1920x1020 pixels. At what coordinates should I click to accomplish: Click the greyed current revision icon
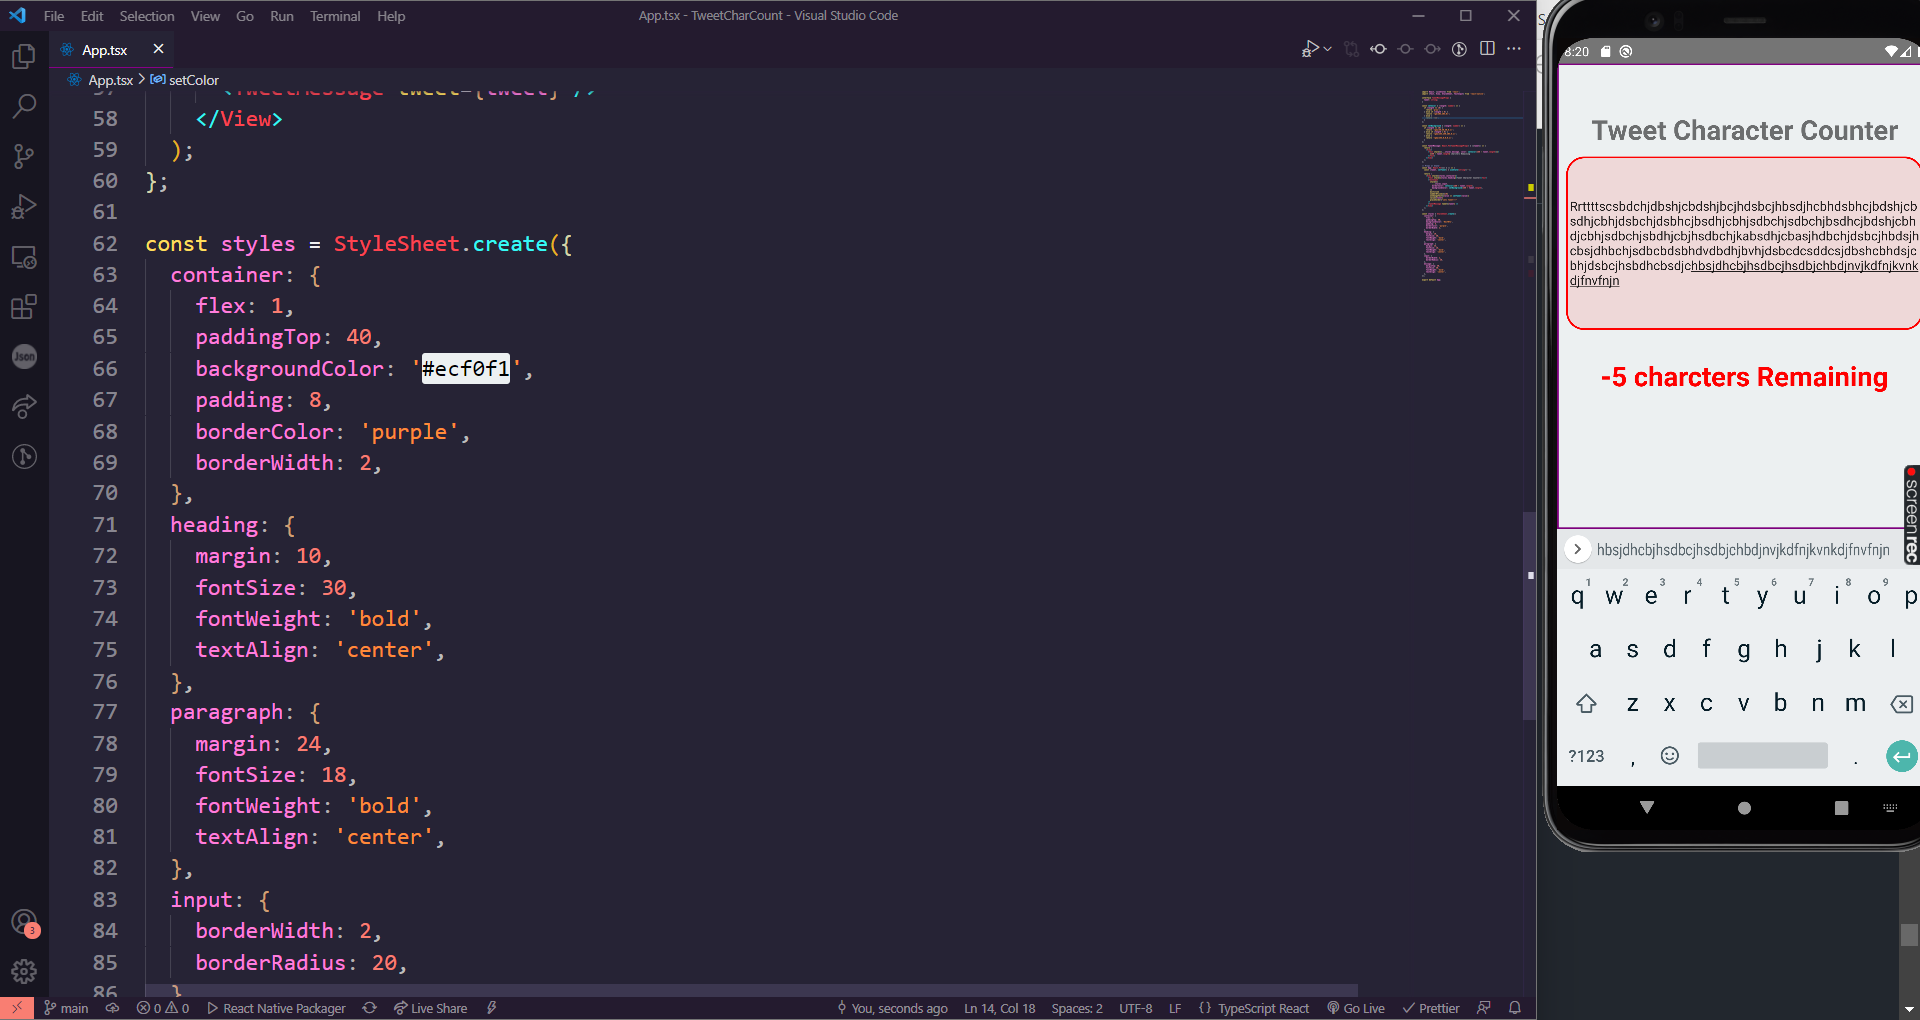point(1405,49)
